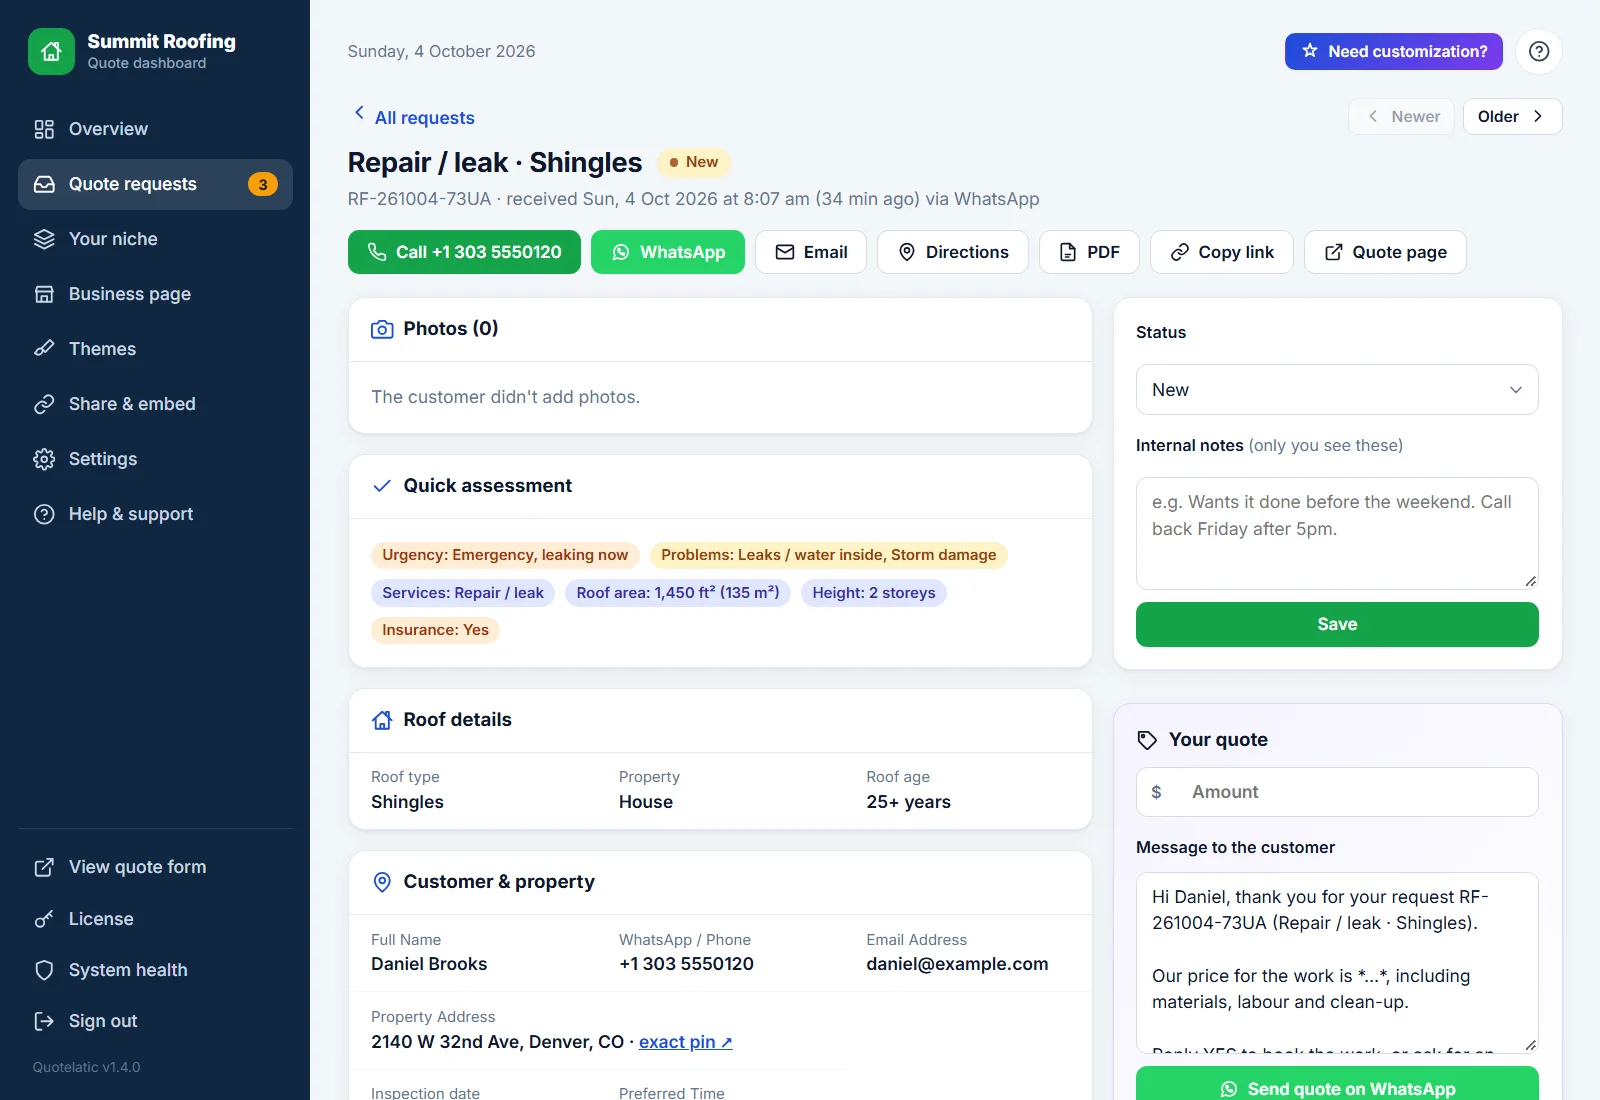Click the house icon beside Roof details
This screenshot has height=1100, width=1600.
382,720
